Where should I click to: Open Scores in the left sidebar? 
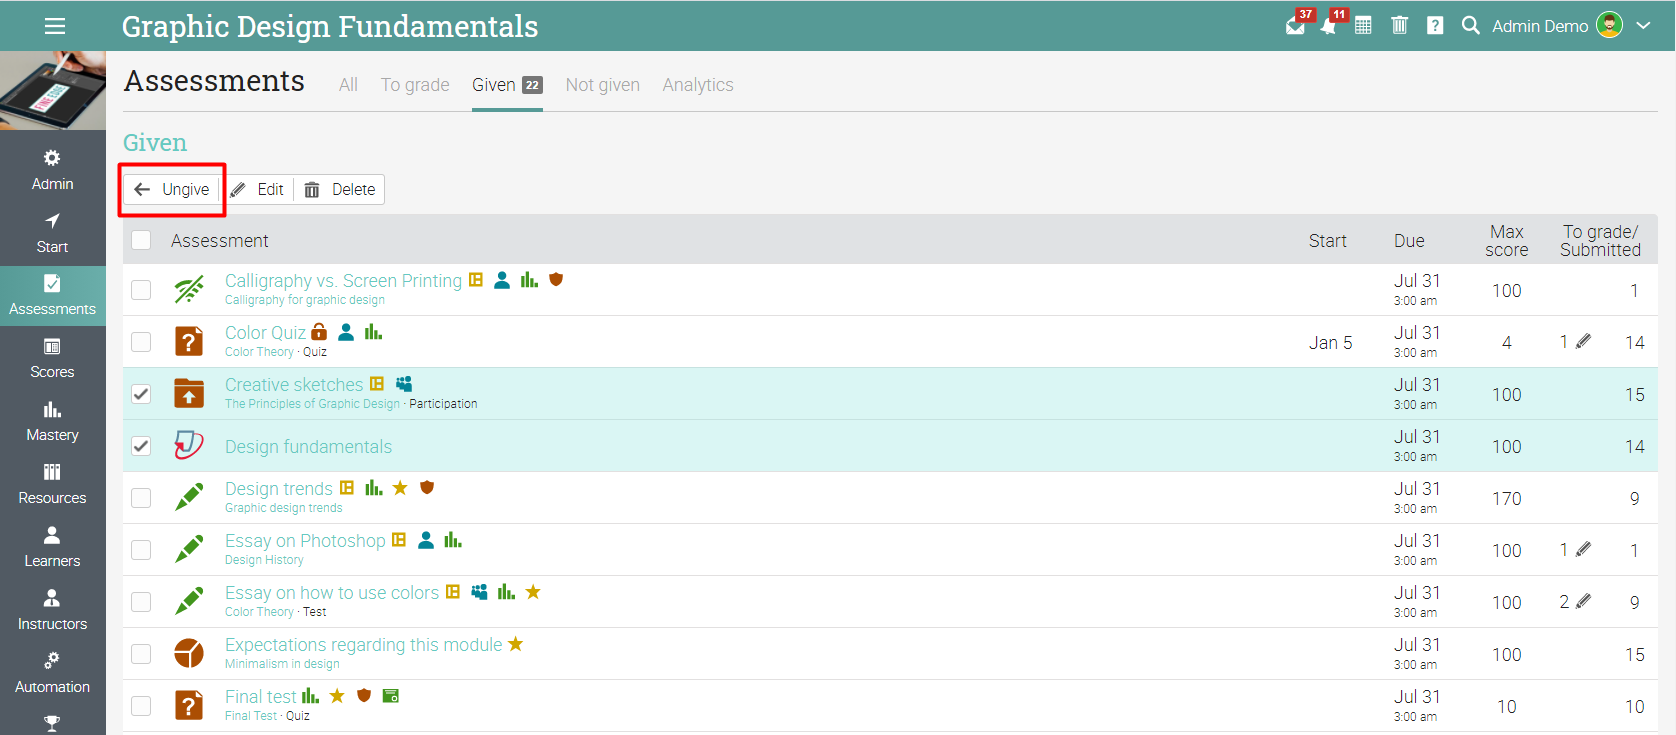click(52, 359)
